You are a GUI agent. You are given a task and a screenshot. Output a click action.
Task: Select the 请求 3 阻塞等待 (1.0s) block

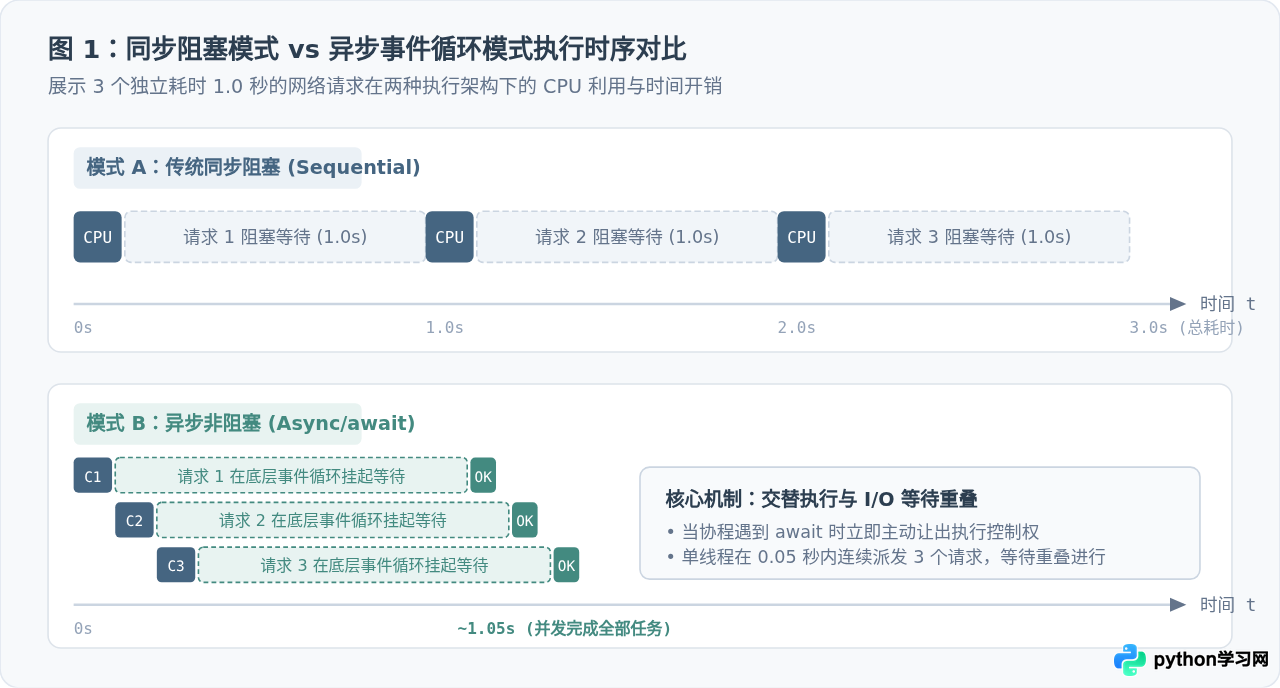click(979, 237)
